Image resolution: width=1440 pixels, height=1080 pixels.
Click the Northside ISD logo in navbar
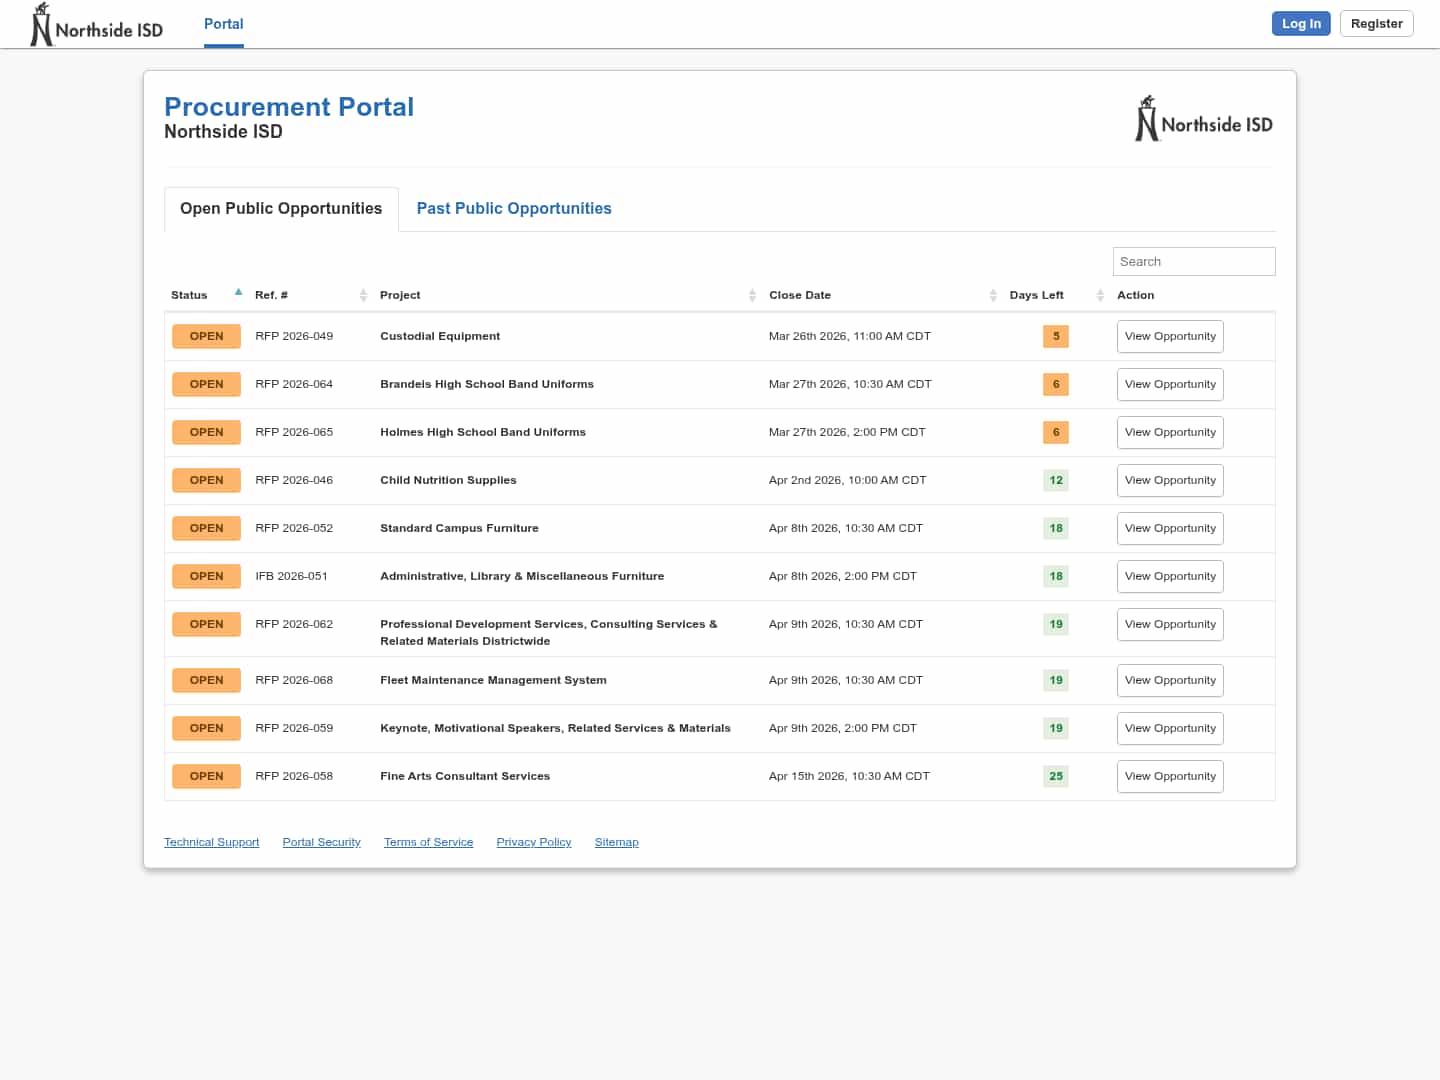[x=97, y=25]
